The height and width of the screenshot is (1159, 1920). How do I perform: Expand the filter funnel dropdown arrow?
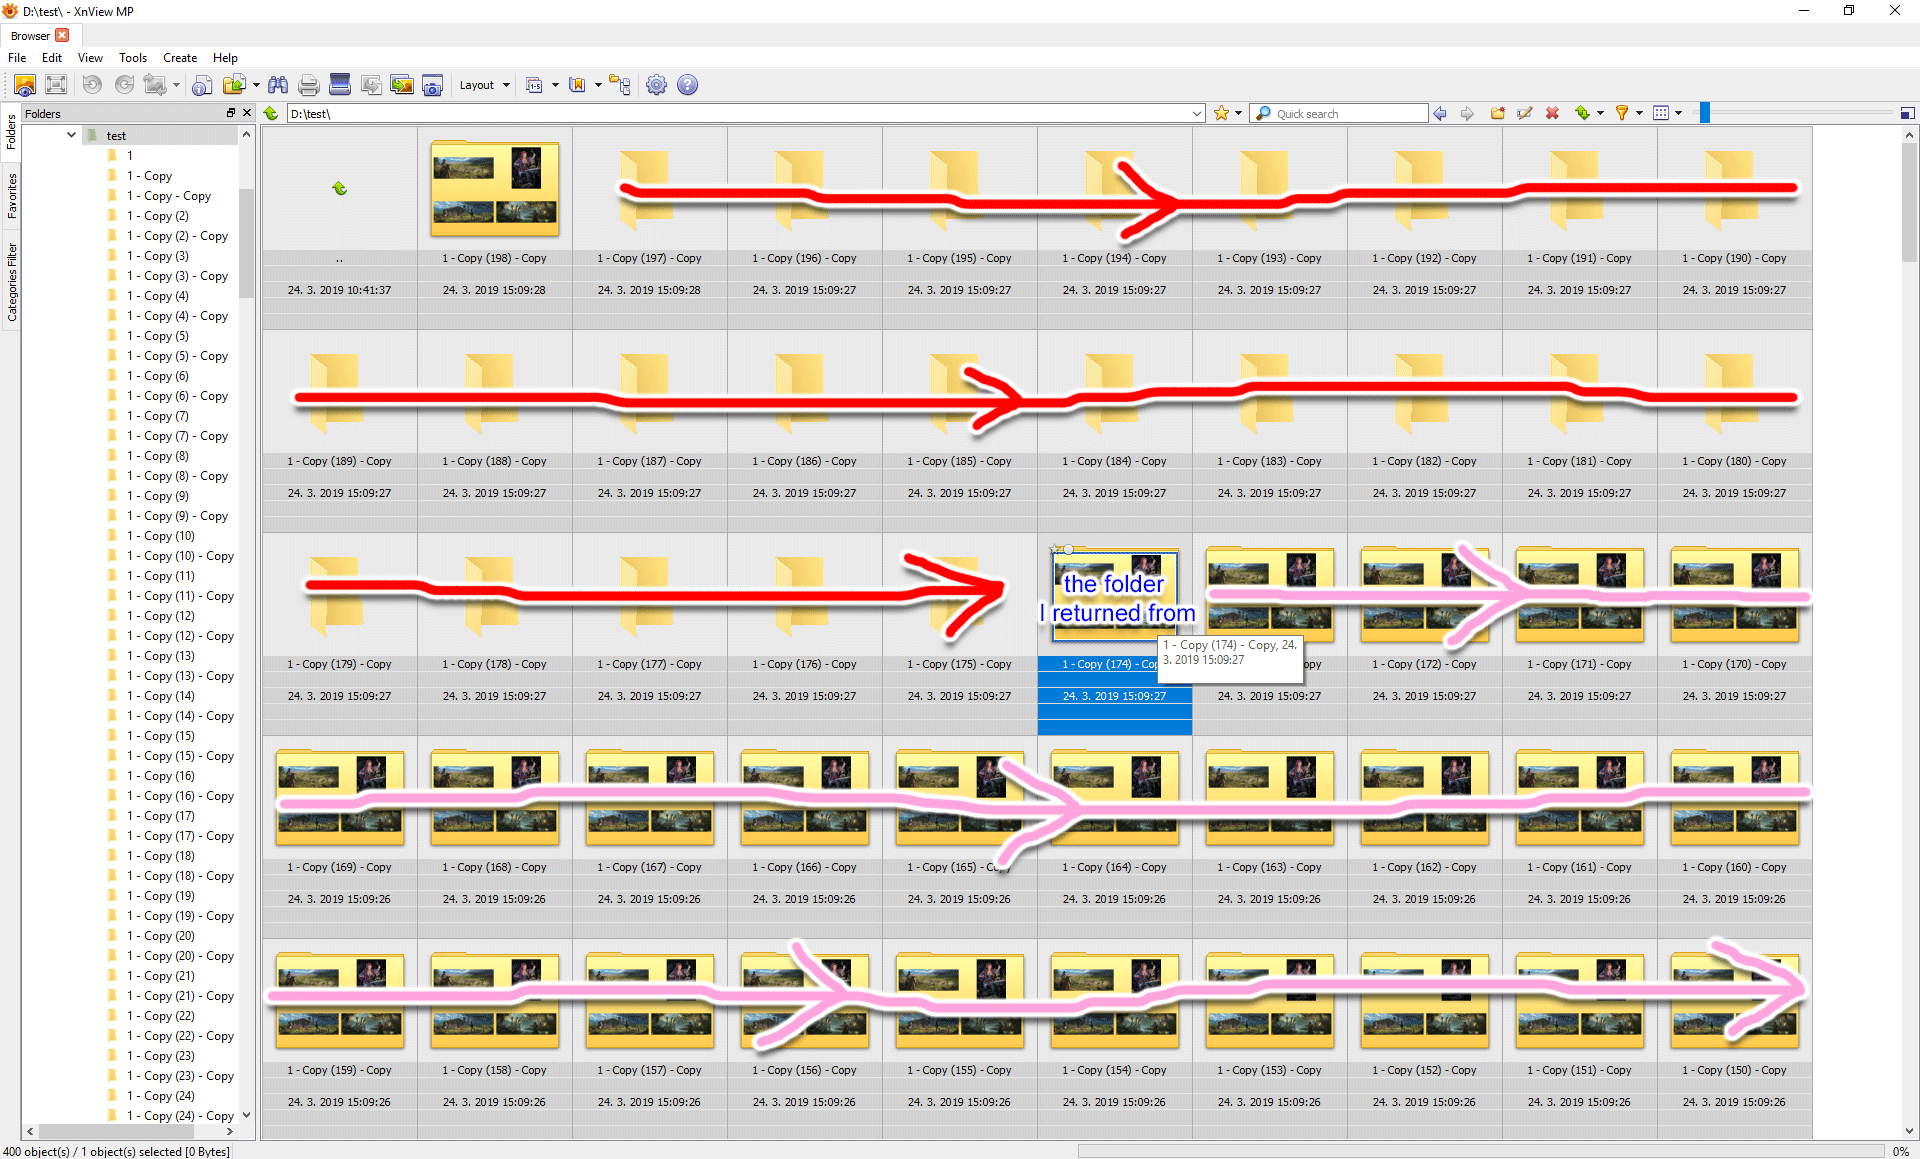coord(1639,113)
